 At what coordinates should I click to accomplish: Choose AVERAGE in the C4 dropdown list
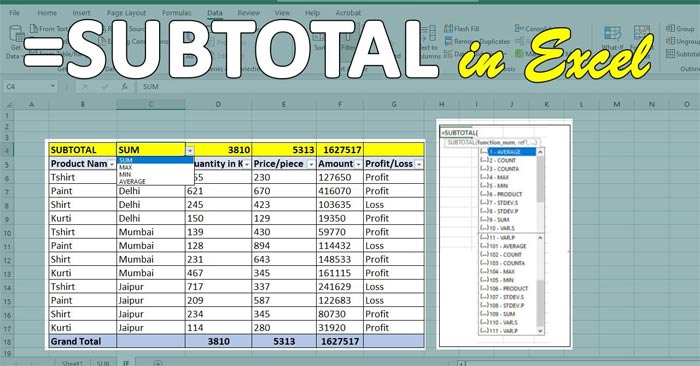(x=155, y=182)
